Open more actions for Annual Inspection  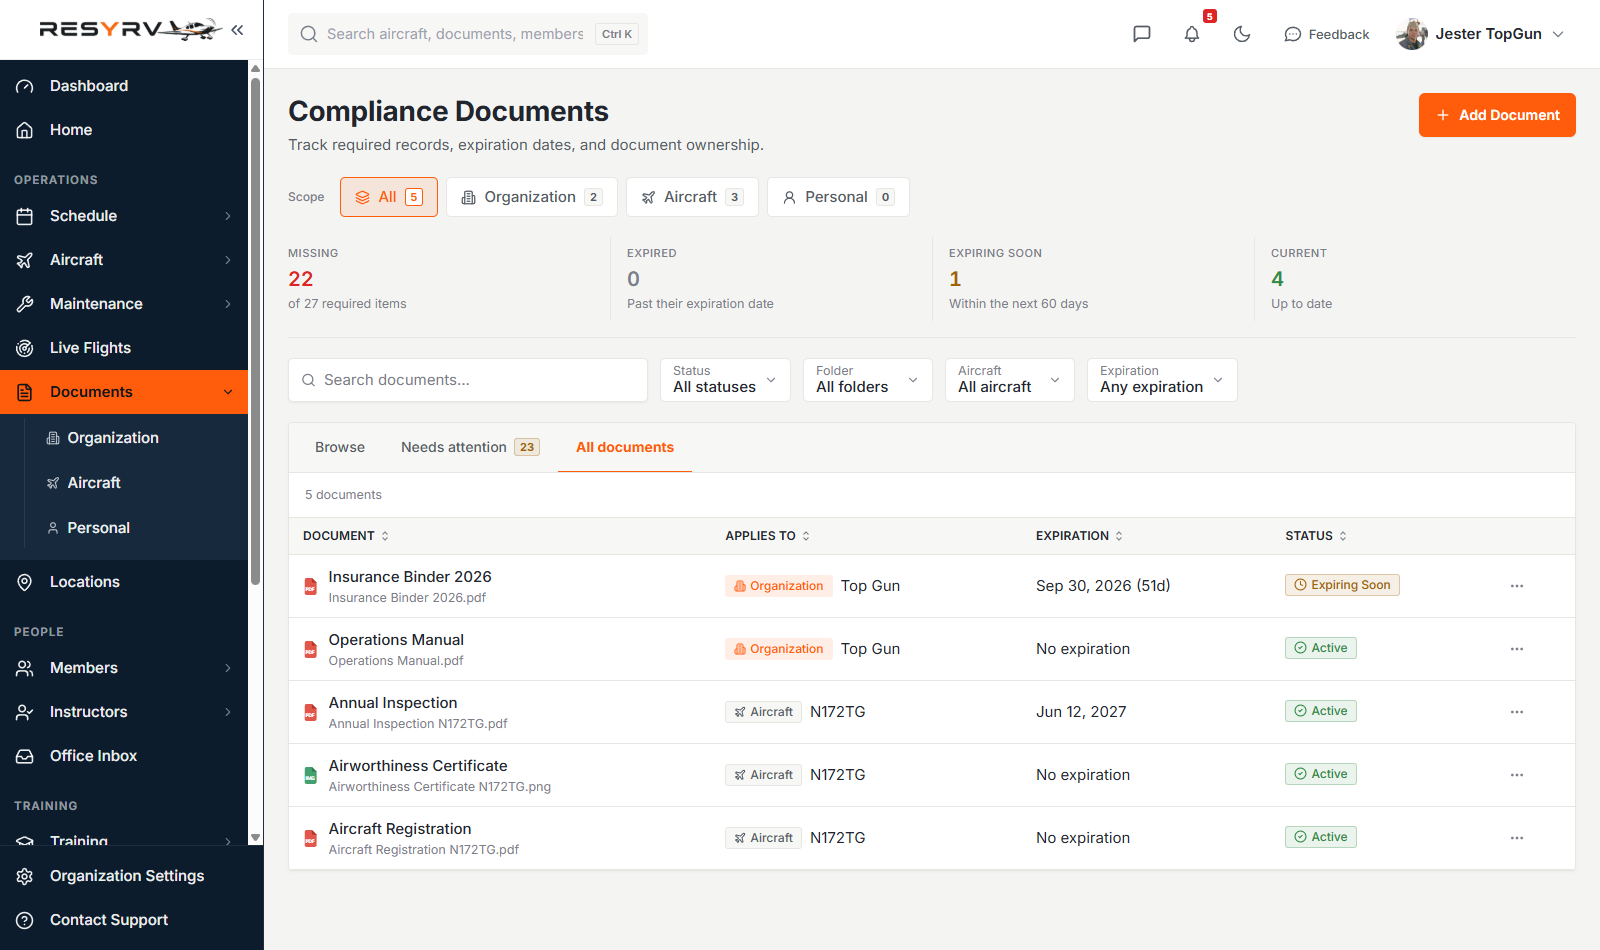(x=1517, y=712)
